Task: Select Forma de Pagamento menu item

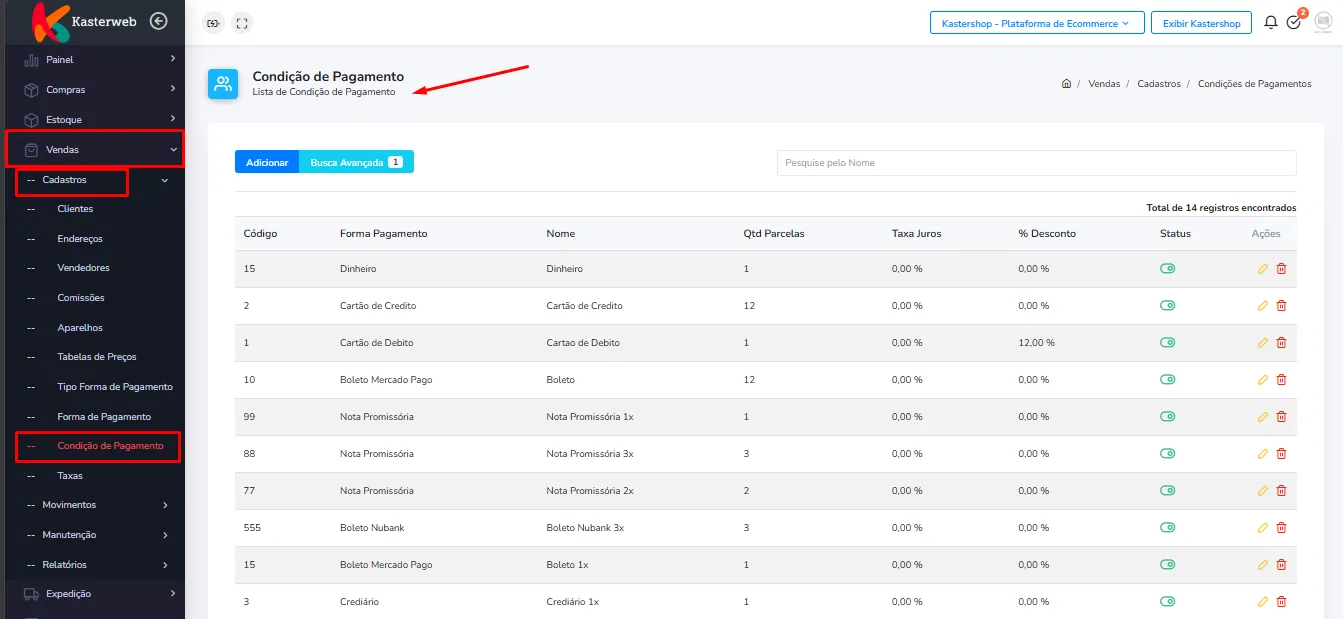Action: click(x=104, y=417)
